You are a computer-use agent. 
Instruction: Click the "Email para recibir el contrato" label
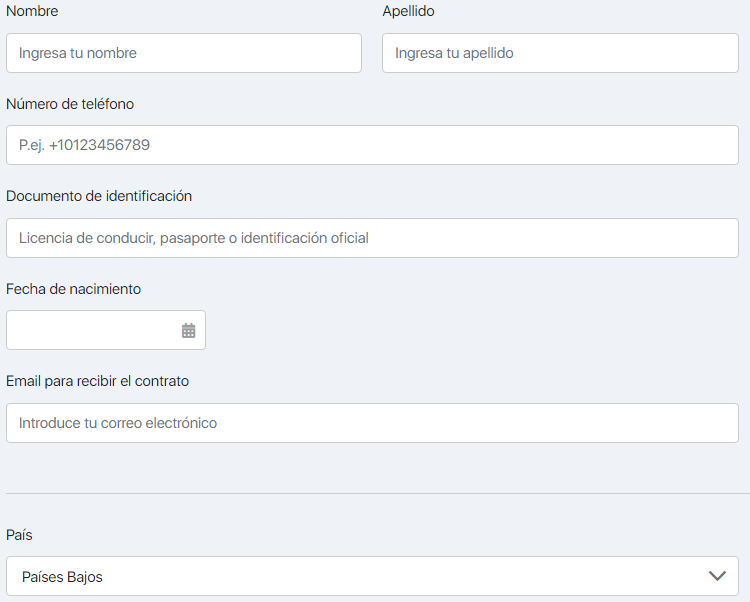[97, 381]
